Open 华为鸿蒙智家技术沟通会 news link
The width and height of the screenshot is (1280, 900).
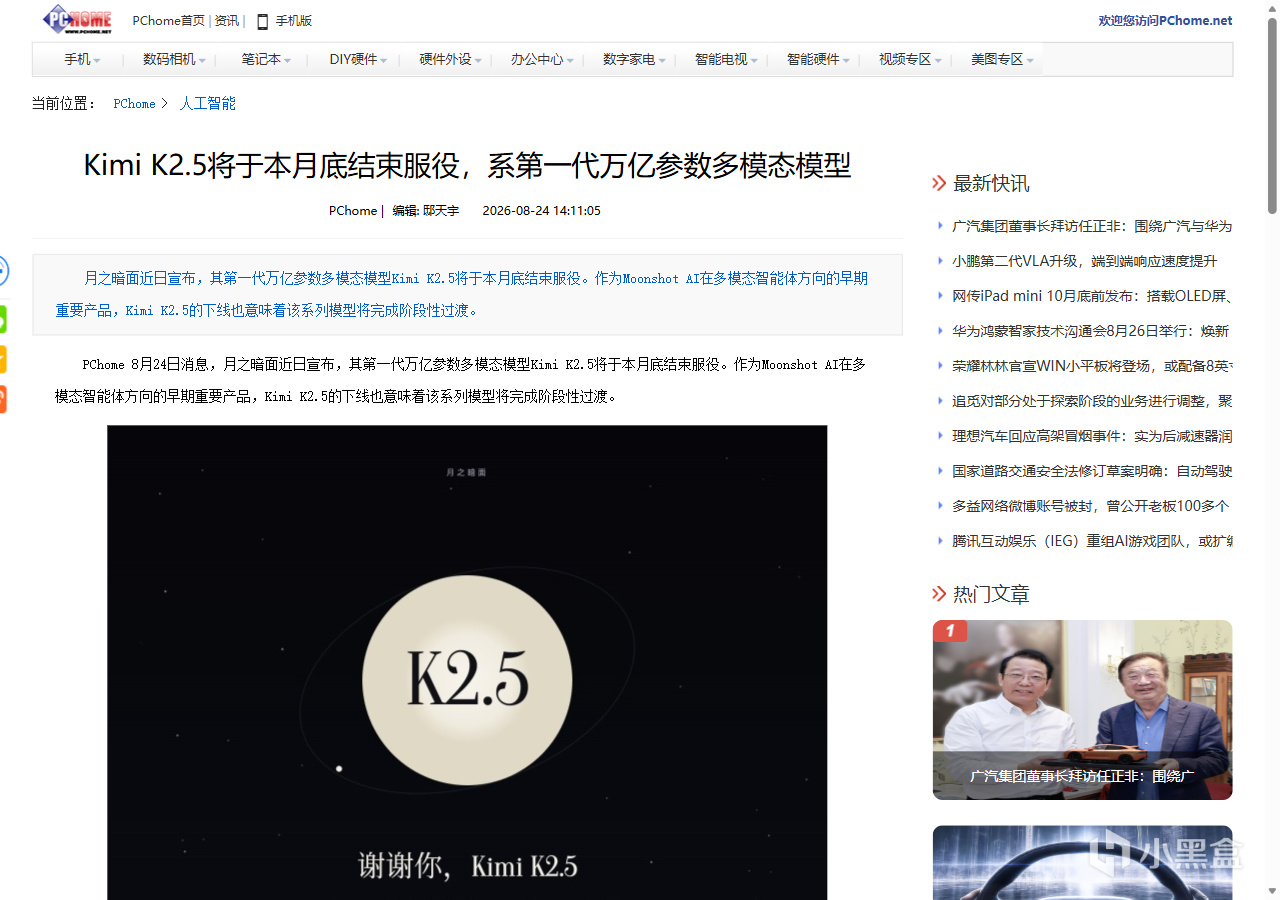1090,332
